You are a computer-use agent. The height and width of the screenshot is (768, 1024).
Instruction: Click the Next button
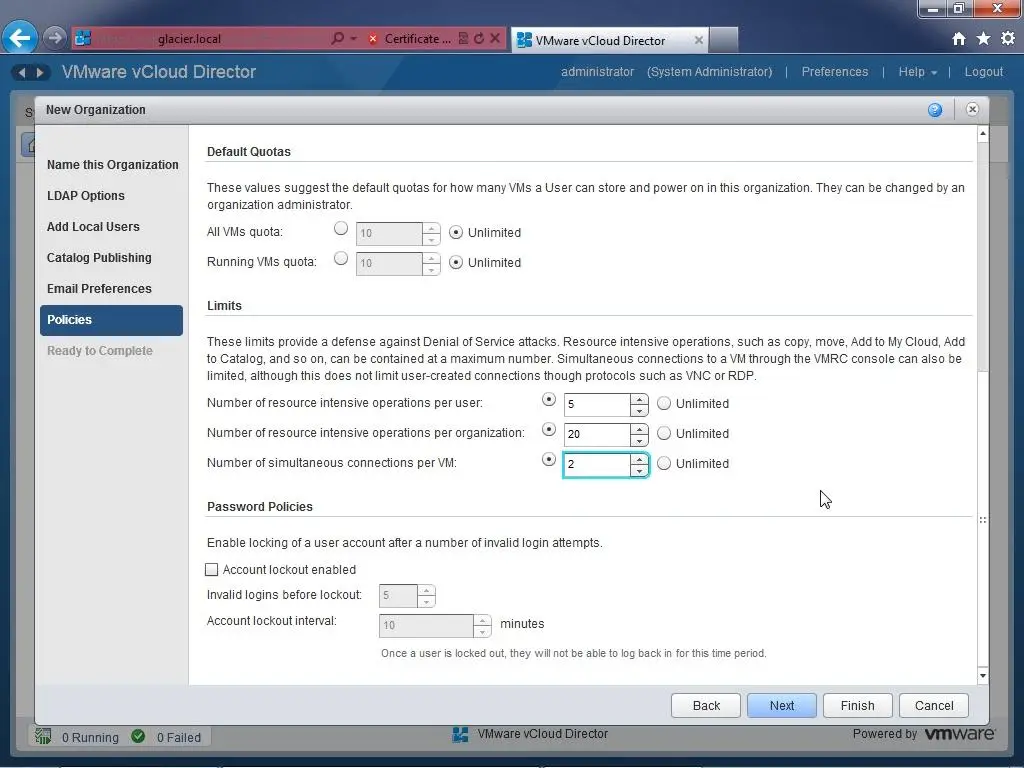click(x=782, y=705)
